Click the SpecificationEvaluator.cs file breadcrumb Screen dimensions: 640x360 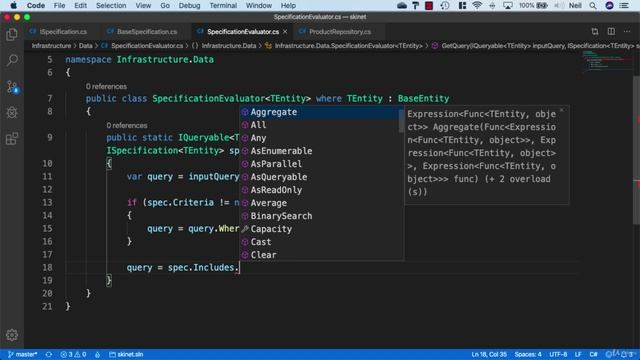[x=142, y=46]
